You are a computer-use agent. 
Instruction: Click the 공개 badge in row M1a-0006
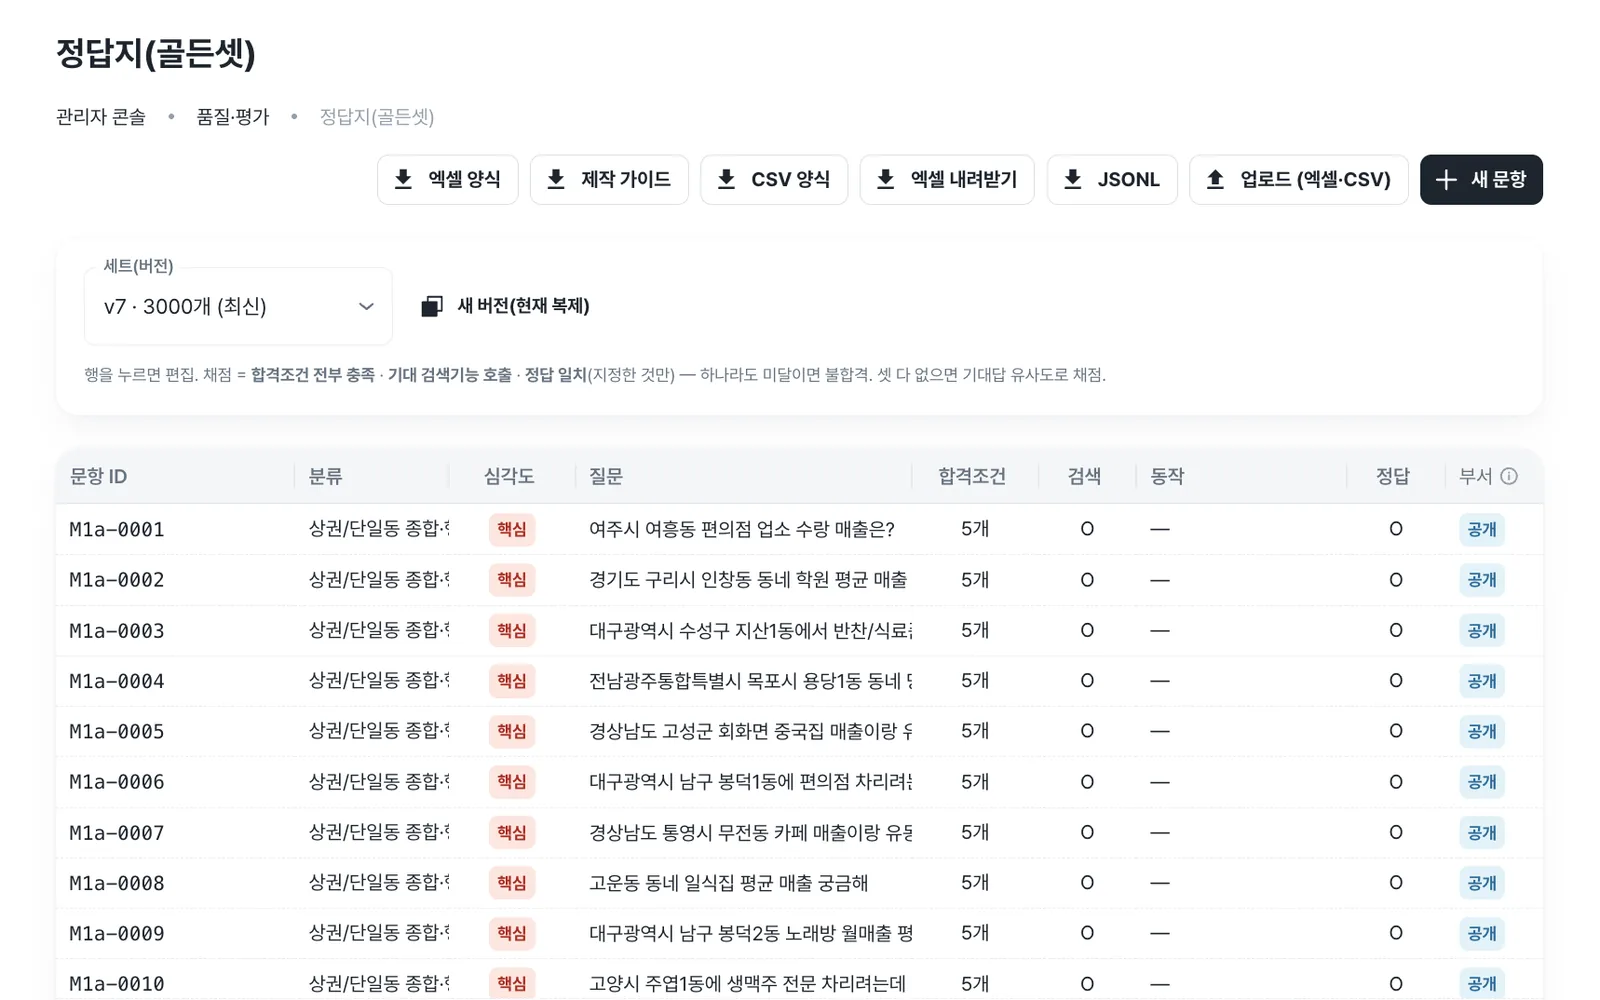point(1482,782)
